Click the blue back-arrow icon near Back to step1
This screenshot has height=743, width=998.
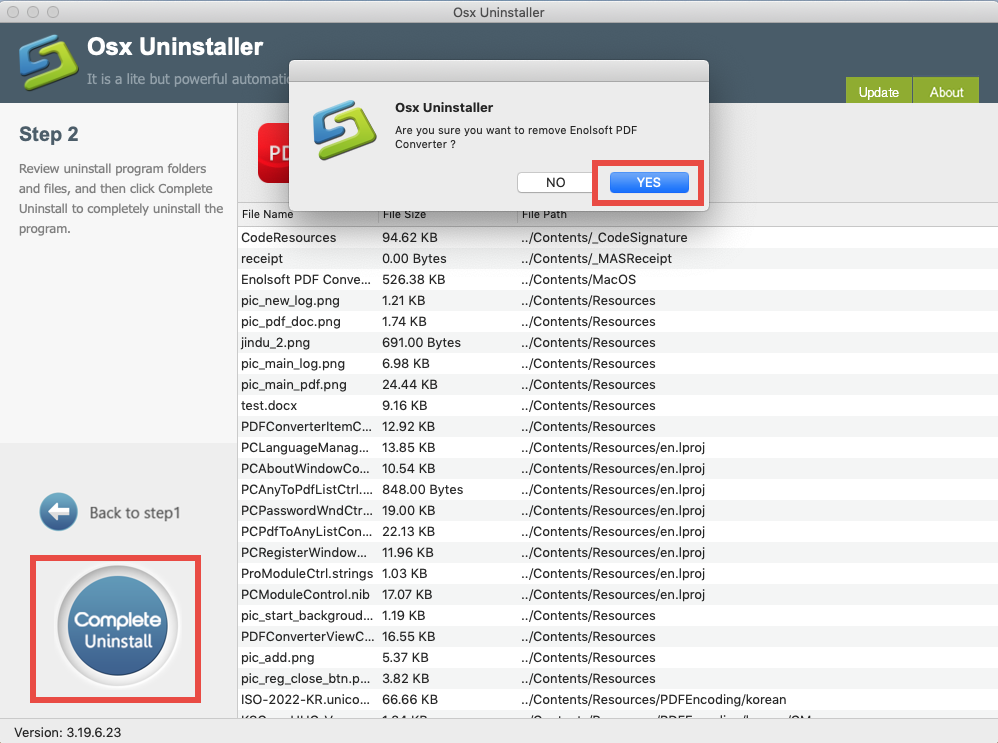(x=58, y=512)
